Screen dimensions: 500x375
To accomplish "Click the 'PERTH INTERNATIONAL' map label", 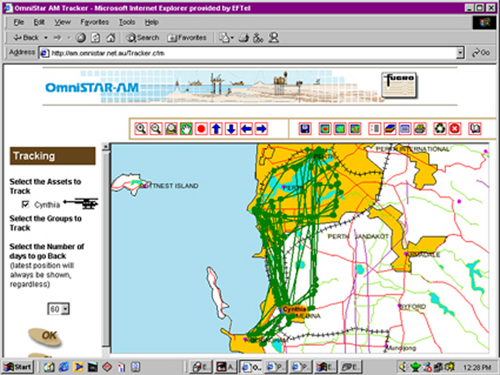I will (412, 149).
